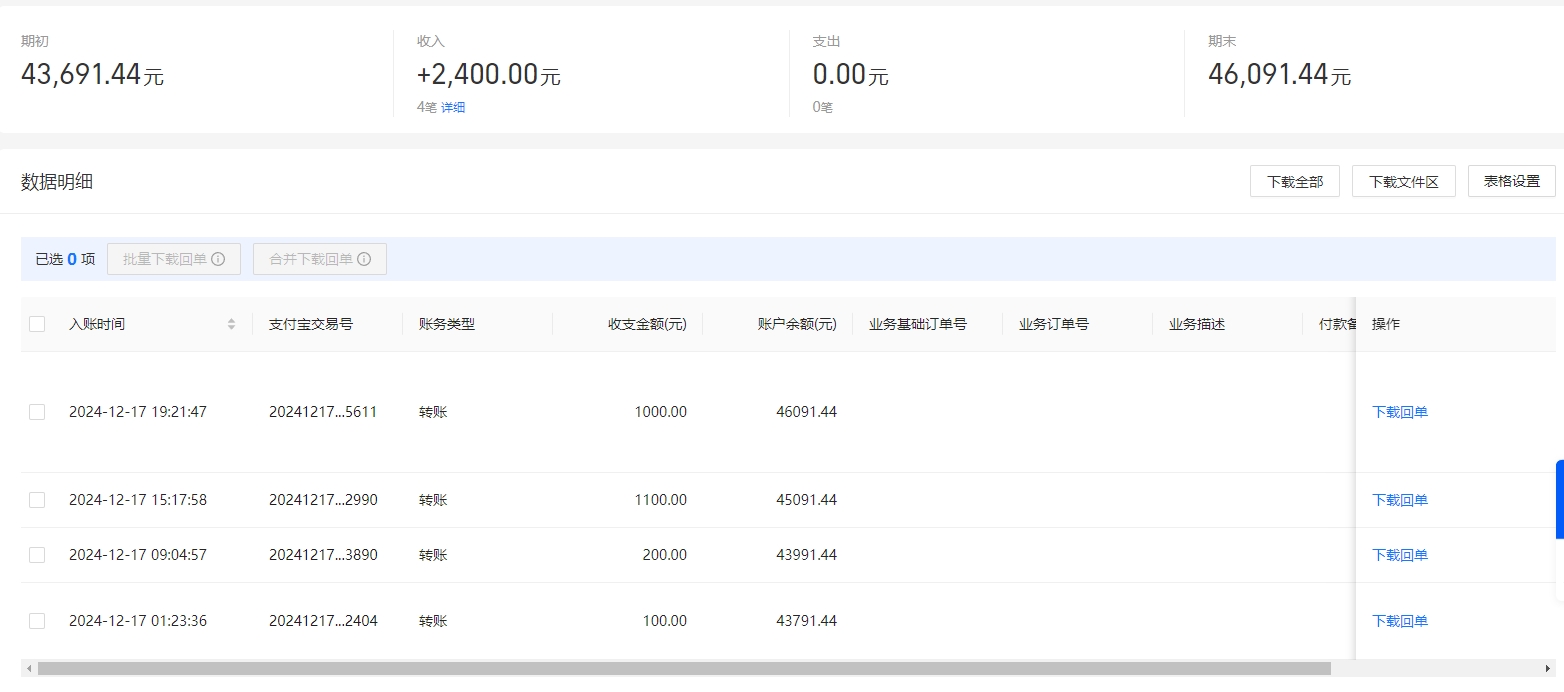Click the 操作 column header

[1386, 324]
